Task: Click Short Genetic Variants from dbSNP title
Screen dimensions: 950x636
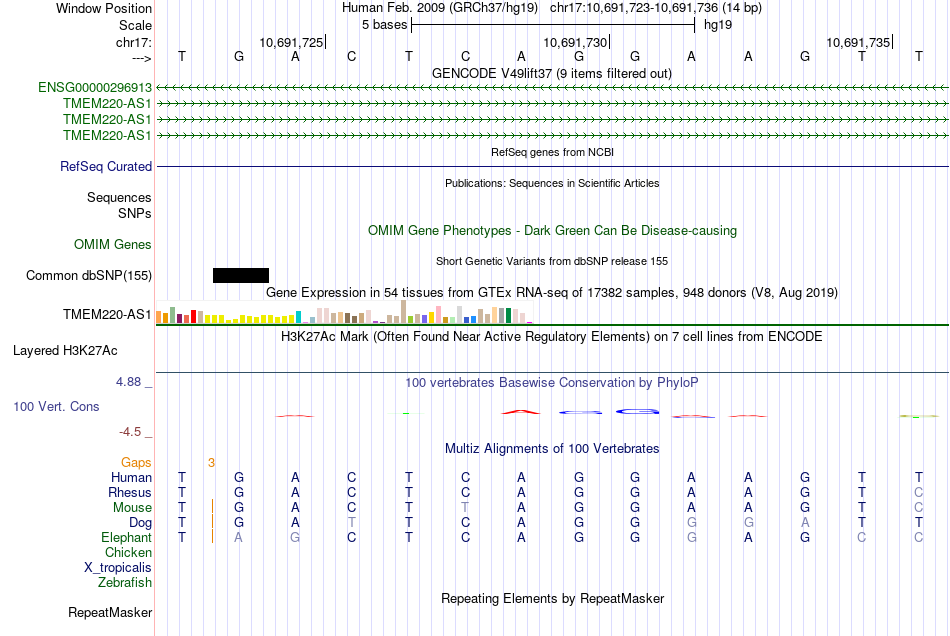Action: (551, 261)
